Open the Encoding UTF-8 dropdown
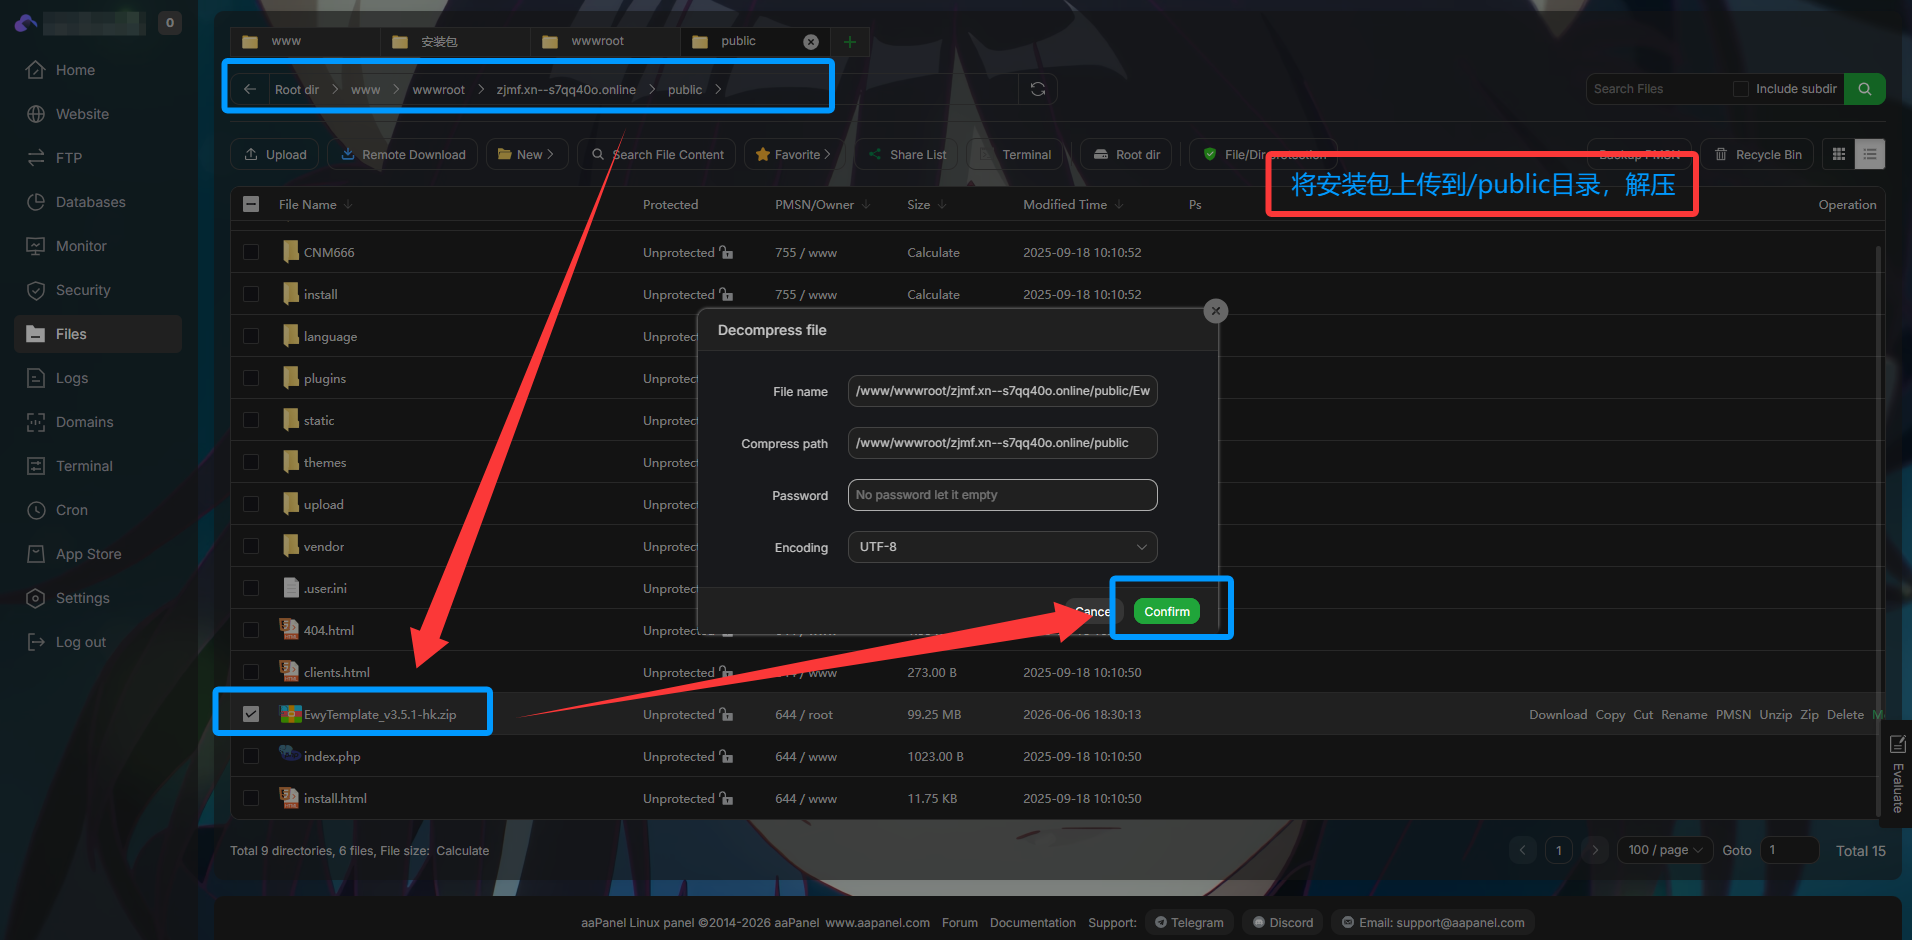Image resolution: width=1912 pixels, height=940 pixels. 1002,547
